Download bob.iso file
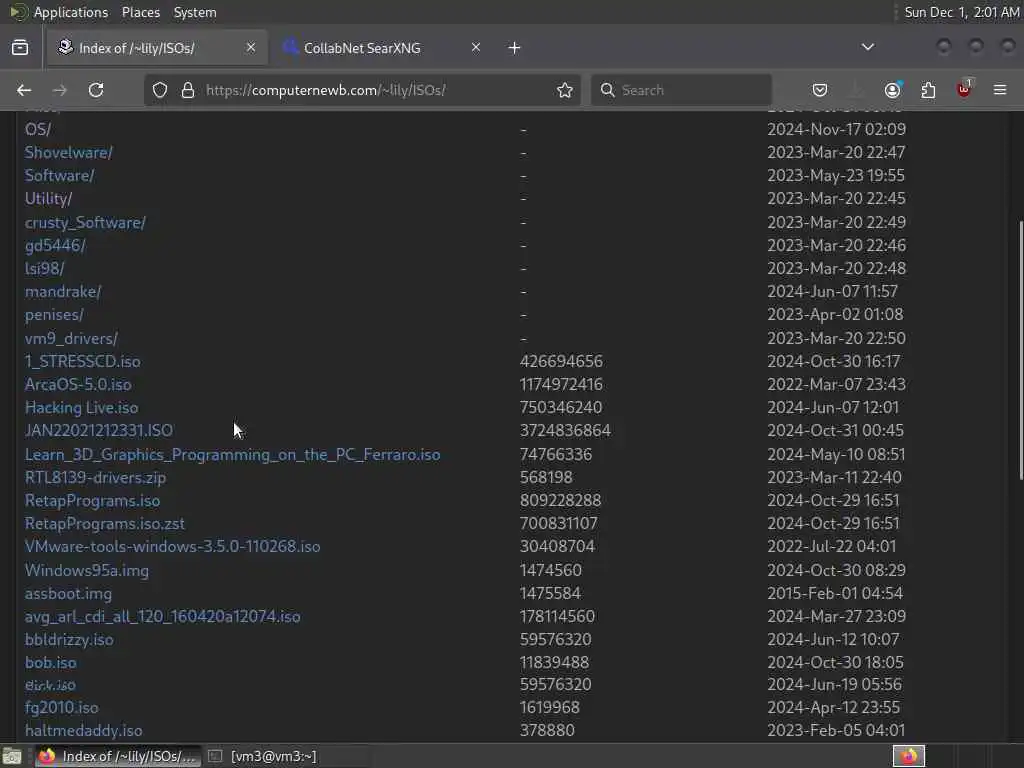 [x=50, y=662]
